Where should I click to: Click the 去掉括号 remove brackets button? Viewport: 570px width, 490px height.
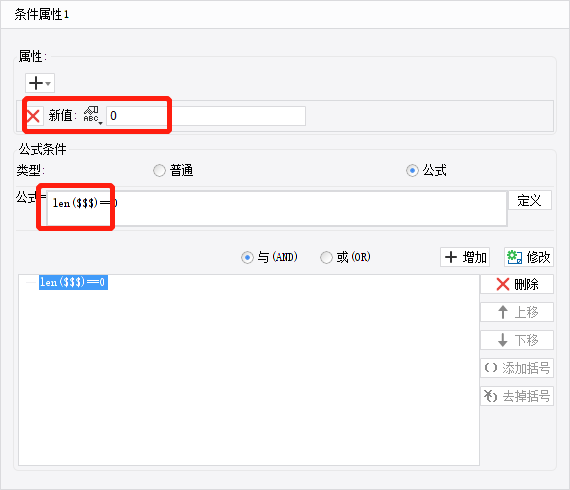(x=517, y=396)
